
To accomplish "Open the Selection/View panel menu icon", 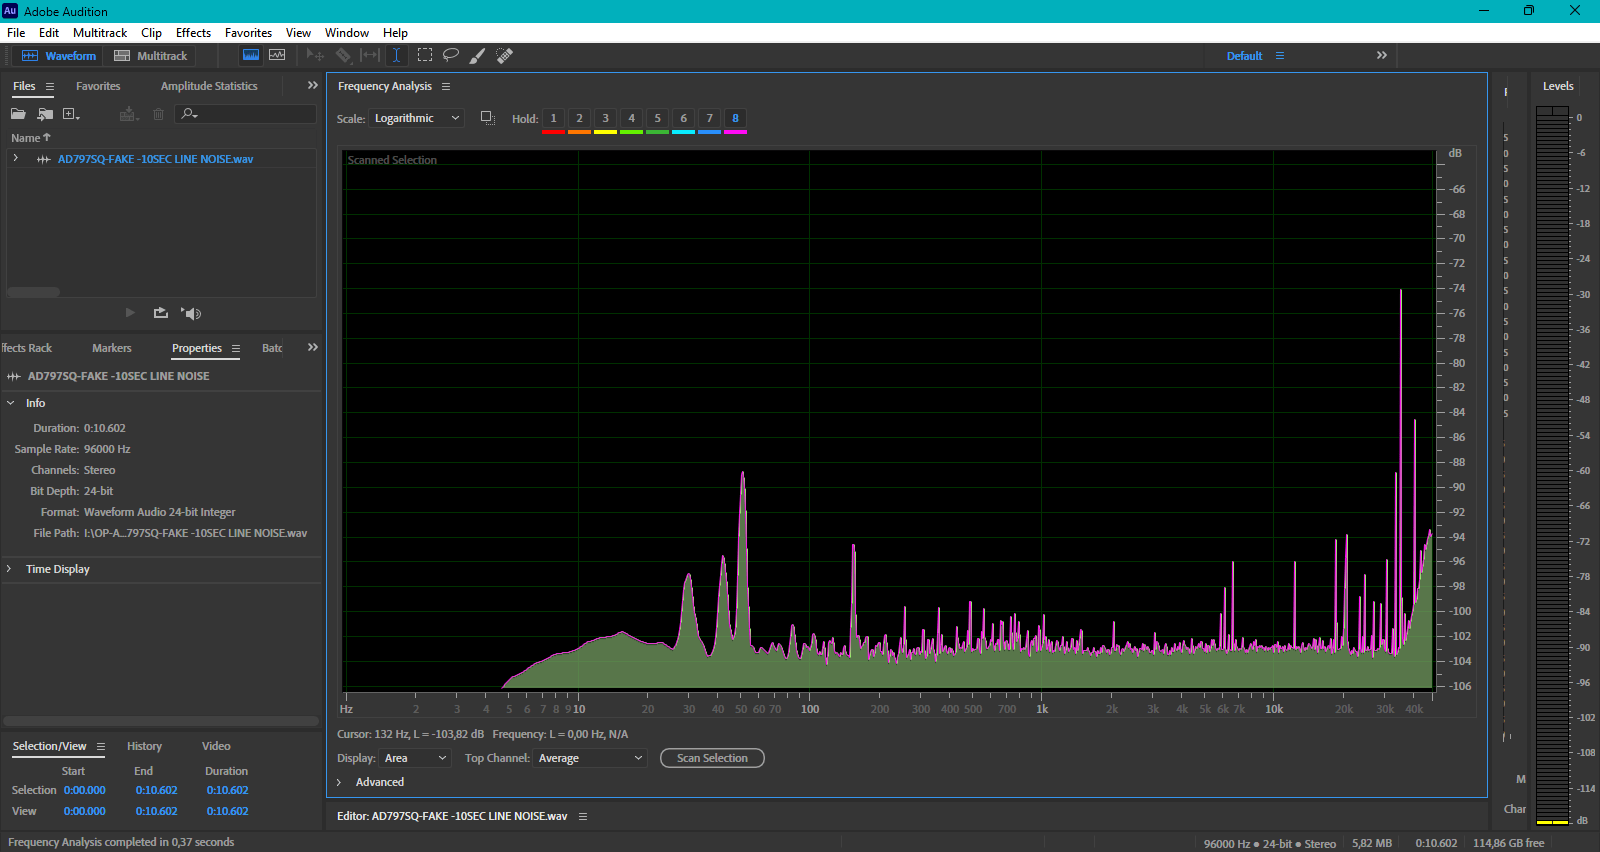I will click(x=101, y=747).
